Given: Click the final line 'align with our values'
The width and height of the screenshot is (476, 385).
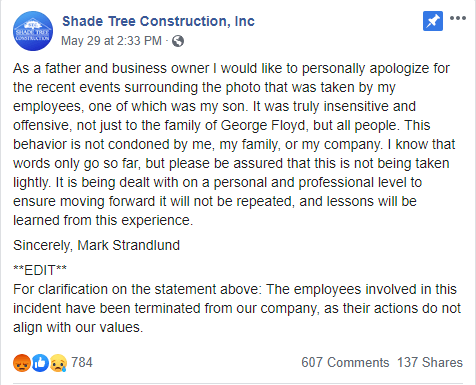Looking at the screenshot, I should point(78,327).
